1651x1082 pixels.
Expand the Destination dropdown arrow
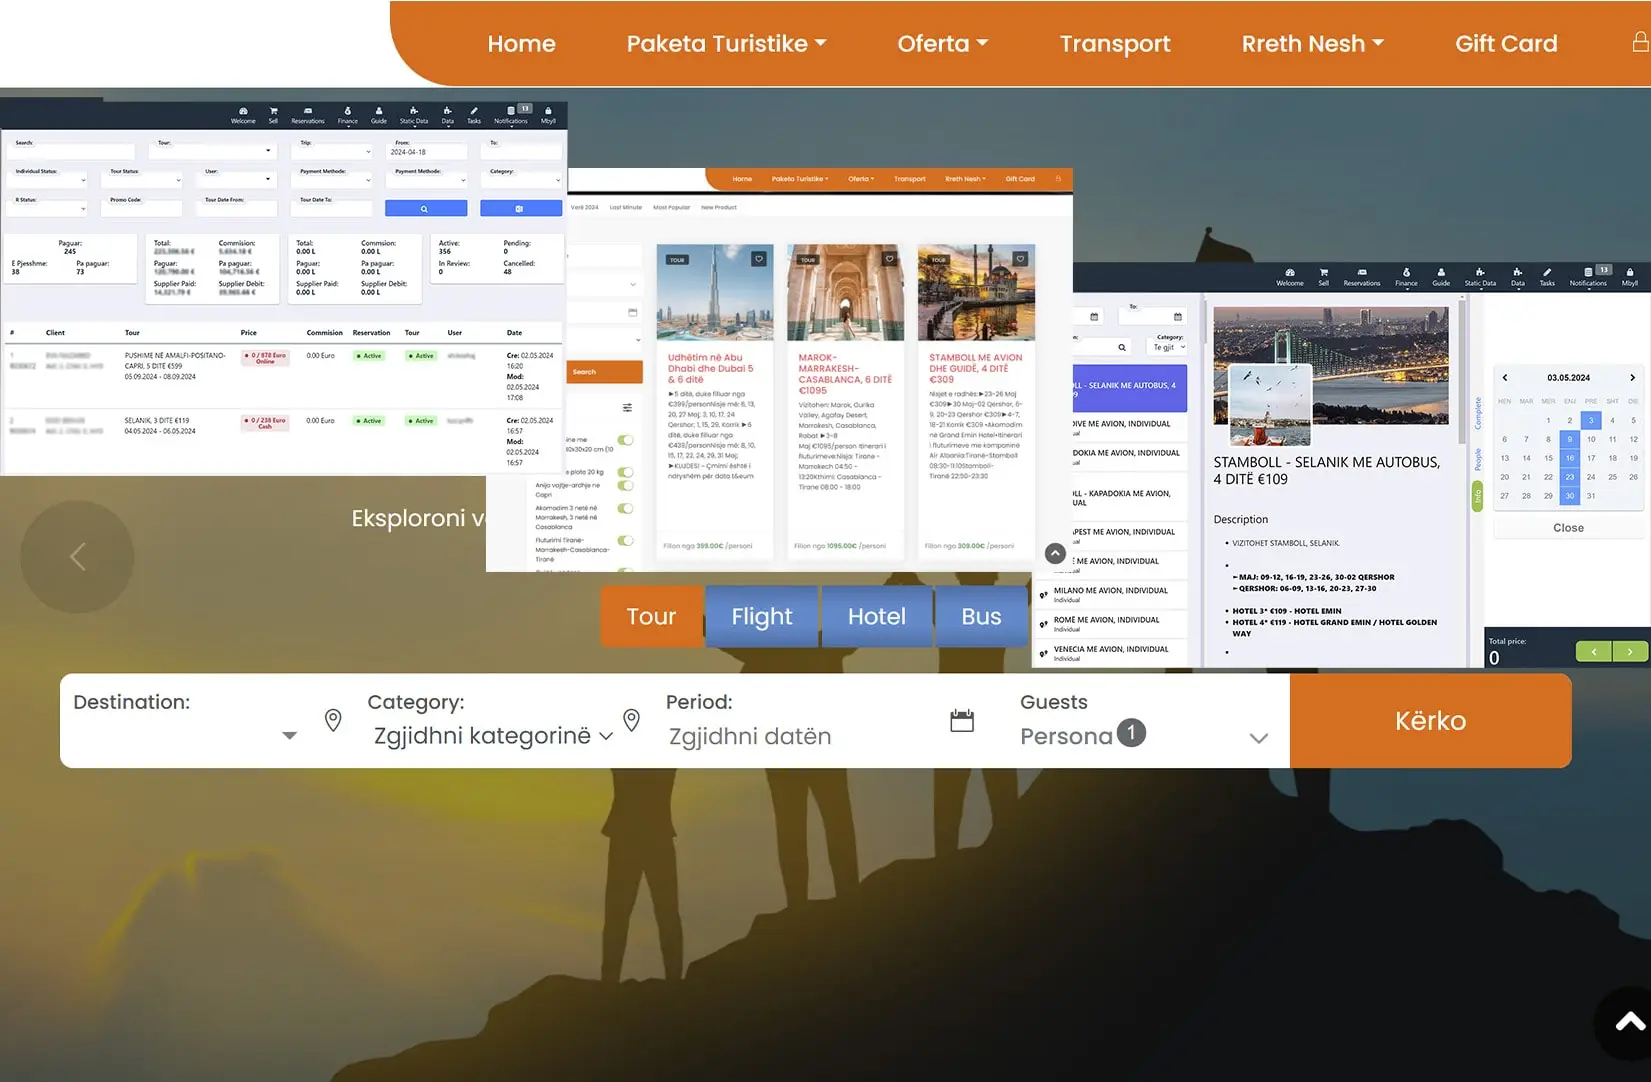click(x=289, y=736)
